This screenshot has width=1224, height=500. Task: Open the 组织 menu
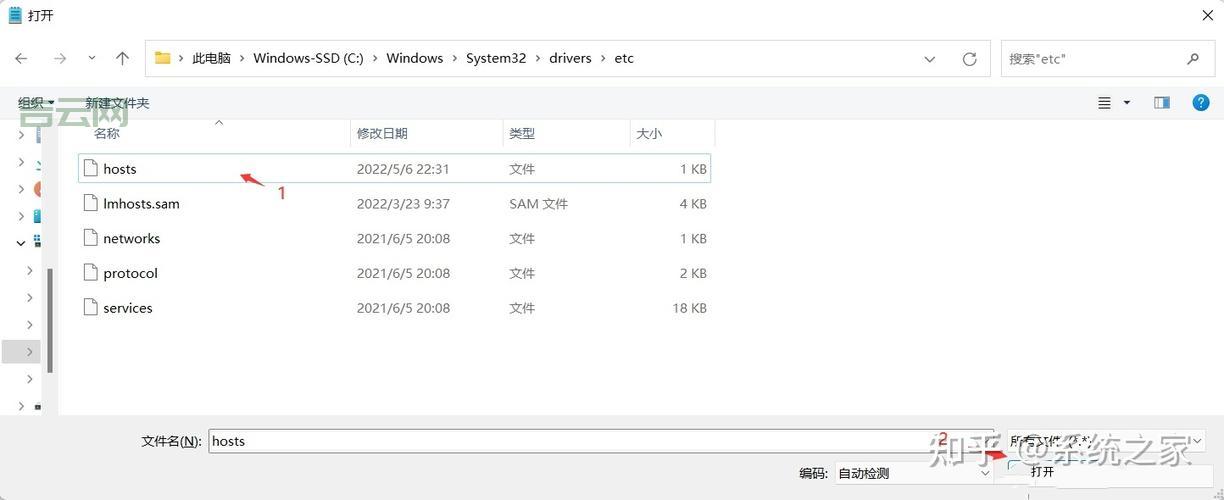point(36,103)
